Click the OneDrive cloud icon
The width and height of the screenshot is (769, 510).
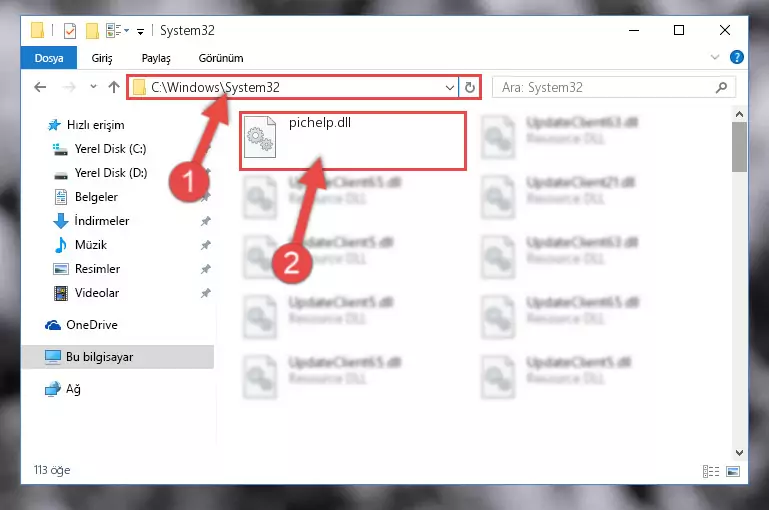tap(52, 325)
